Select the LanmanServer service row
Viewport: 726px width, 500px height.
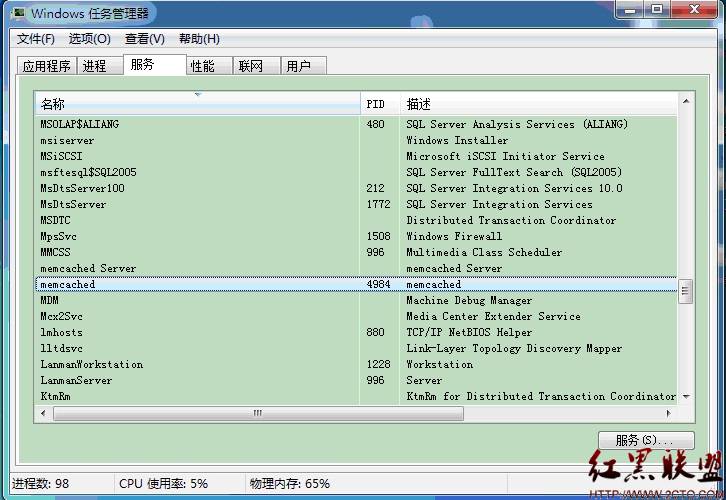pos(356,380)
